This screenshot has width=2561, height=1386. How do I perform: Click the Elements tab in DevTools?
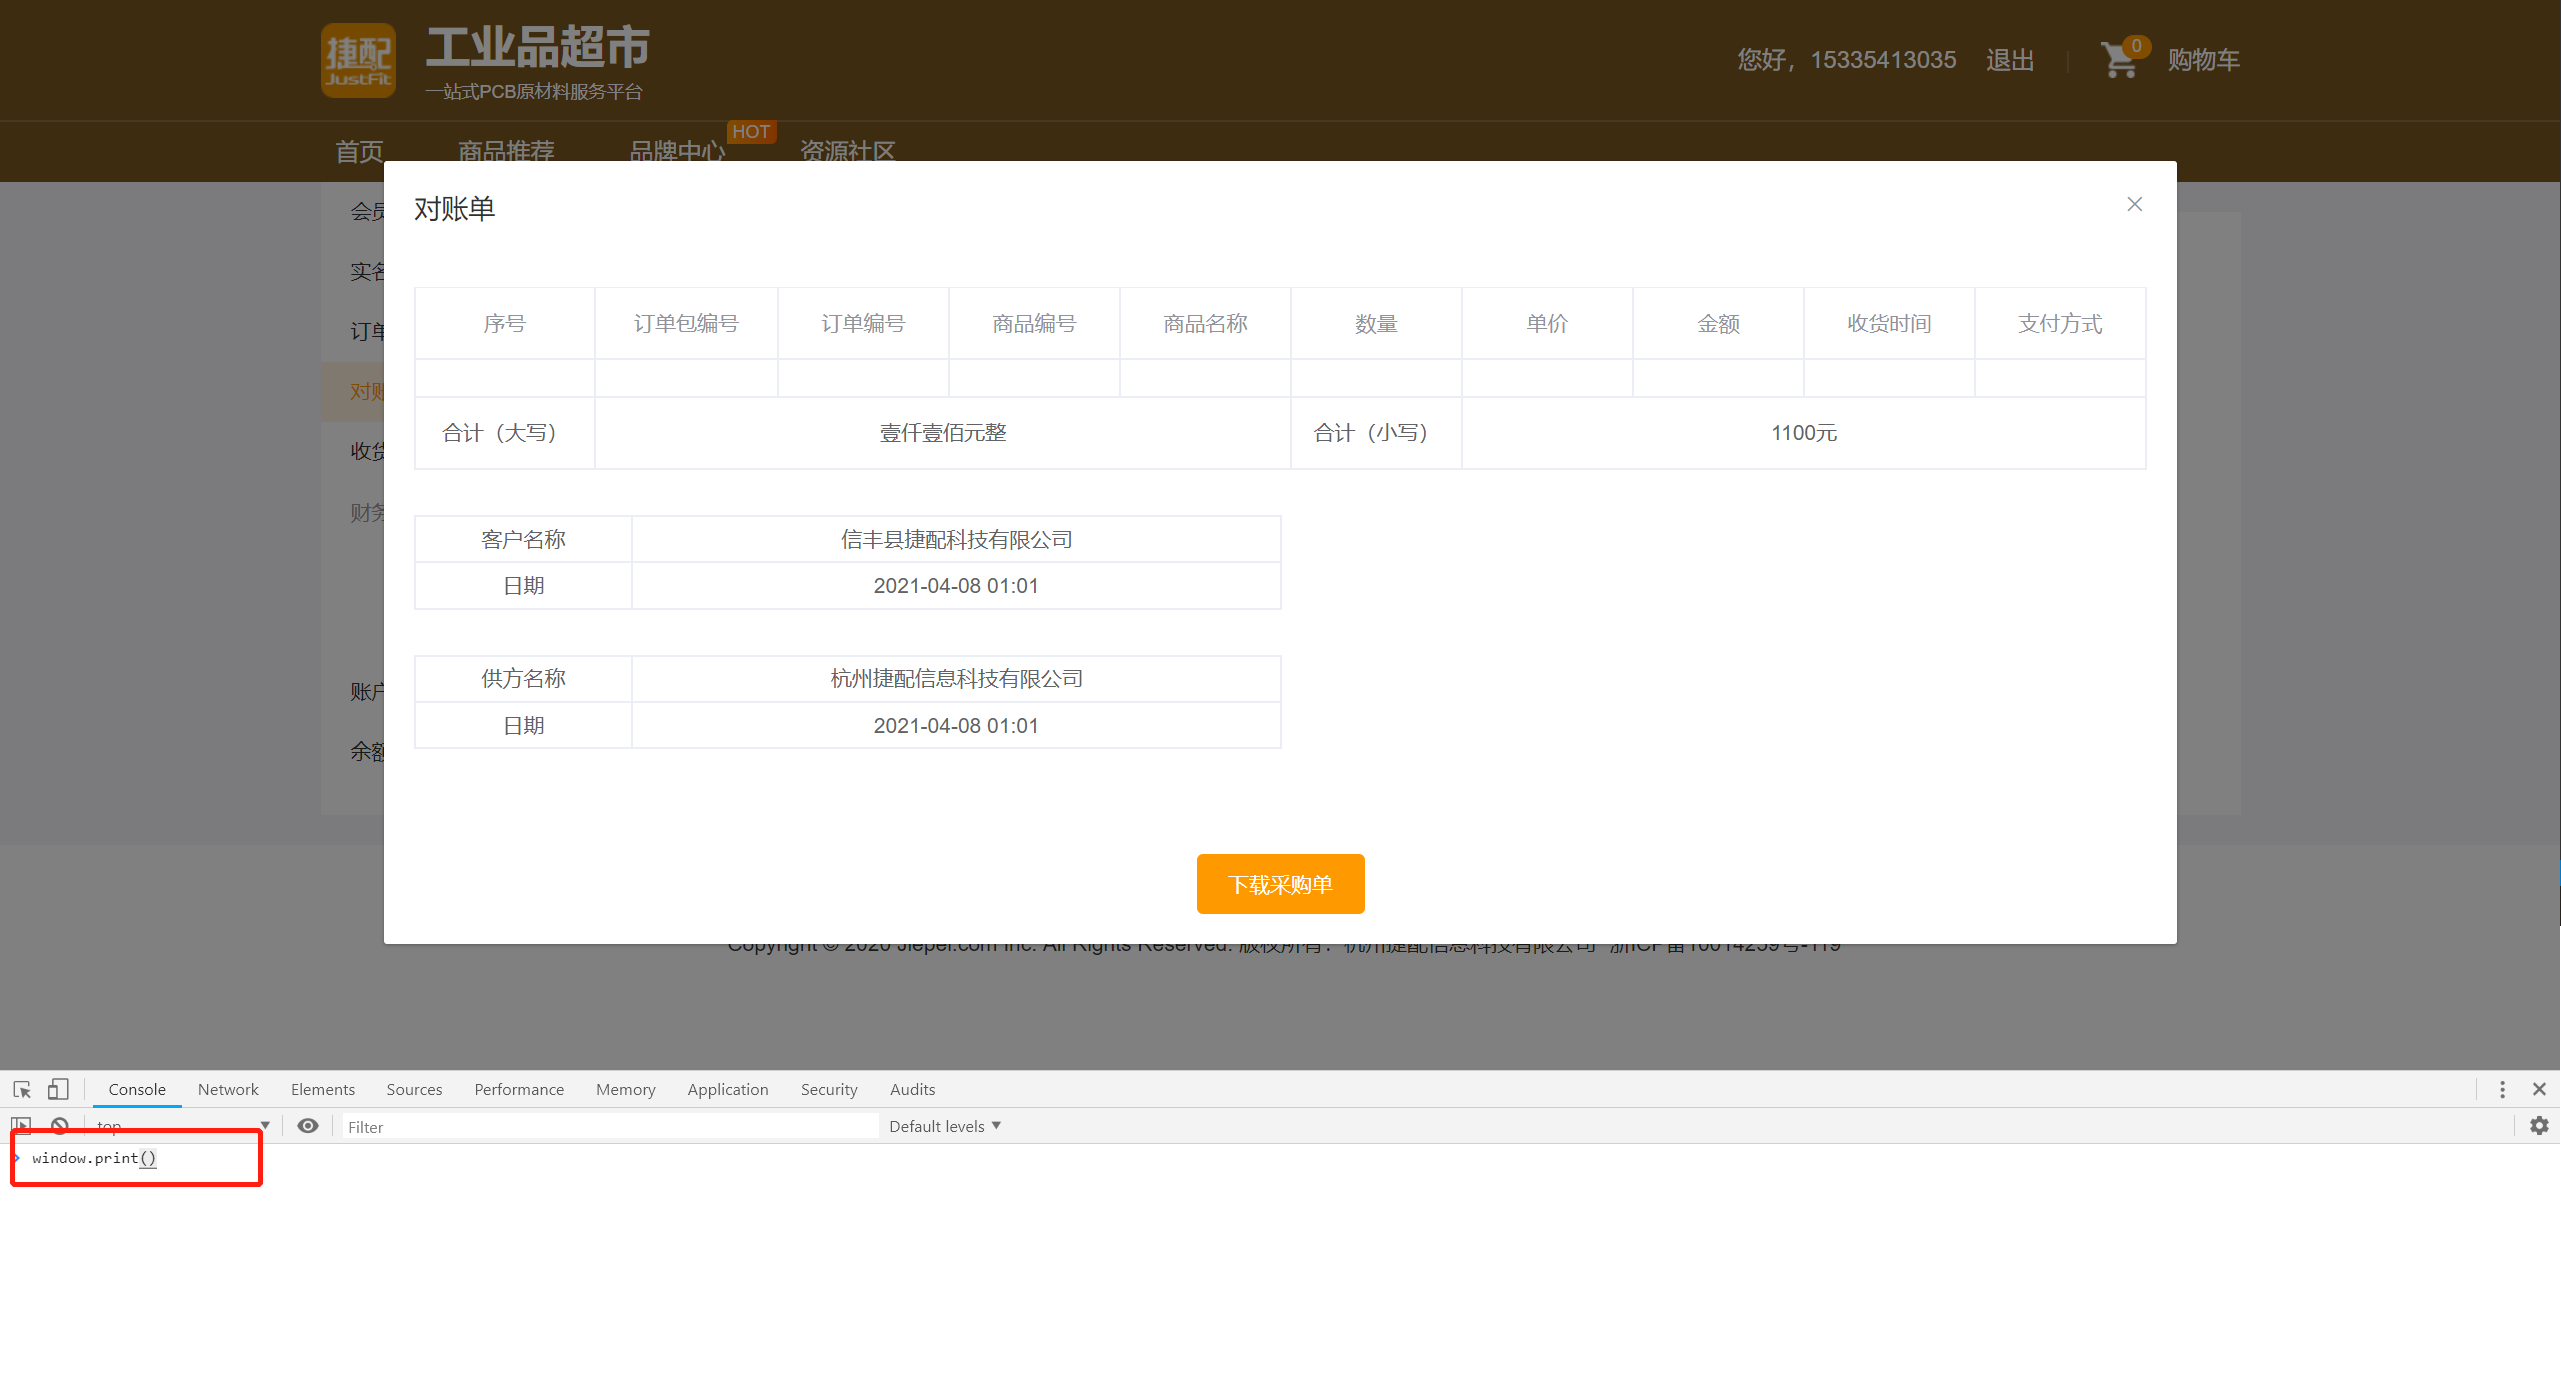(x=322, y=1089)
